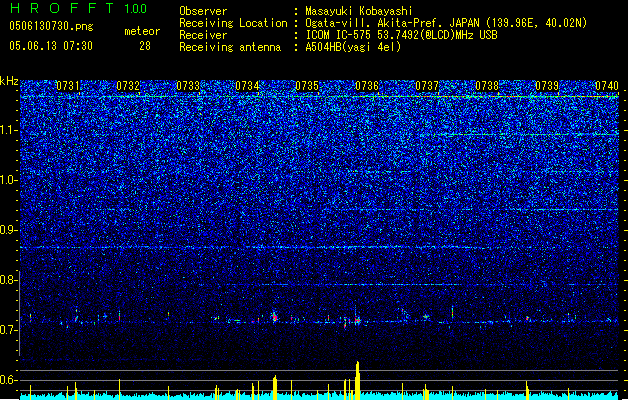Viewport: 629px width, 400px height.
Task: Click the HROFFT title text
Action: (61, 8)
